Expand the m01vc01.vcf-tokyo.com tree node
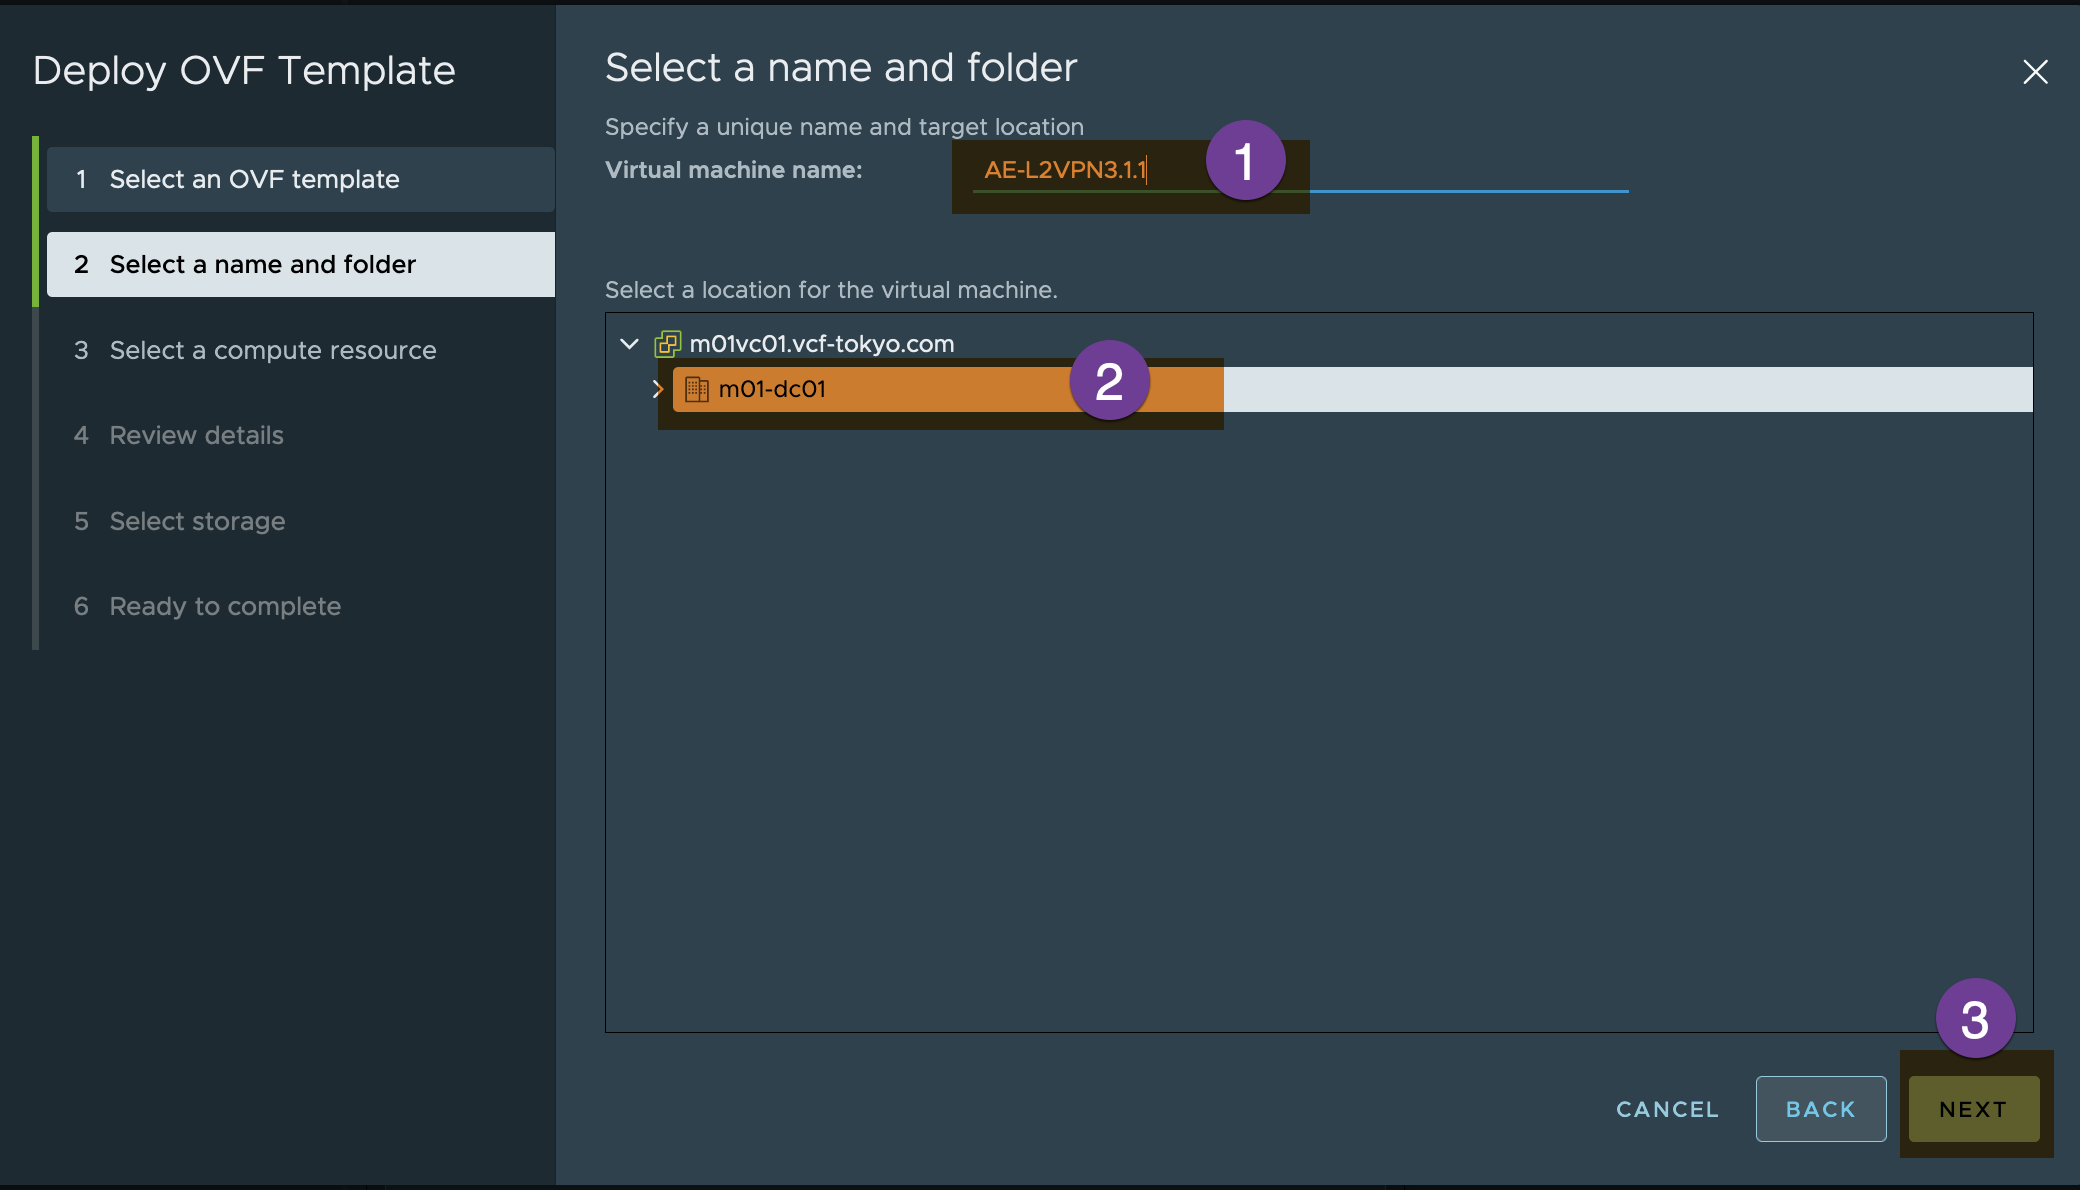This screenshot has height=1190, width=2080. [x=630, y=343]
